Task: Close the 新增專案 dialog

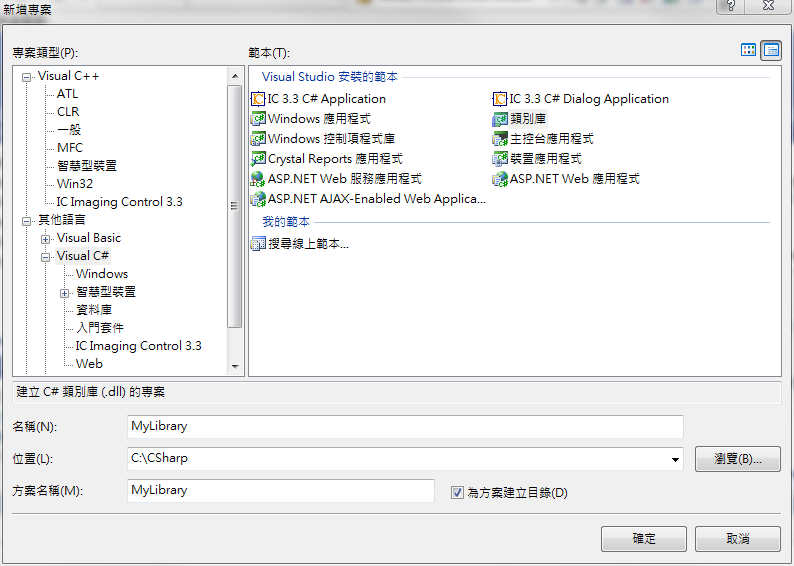Action: [x=768, y=6]
